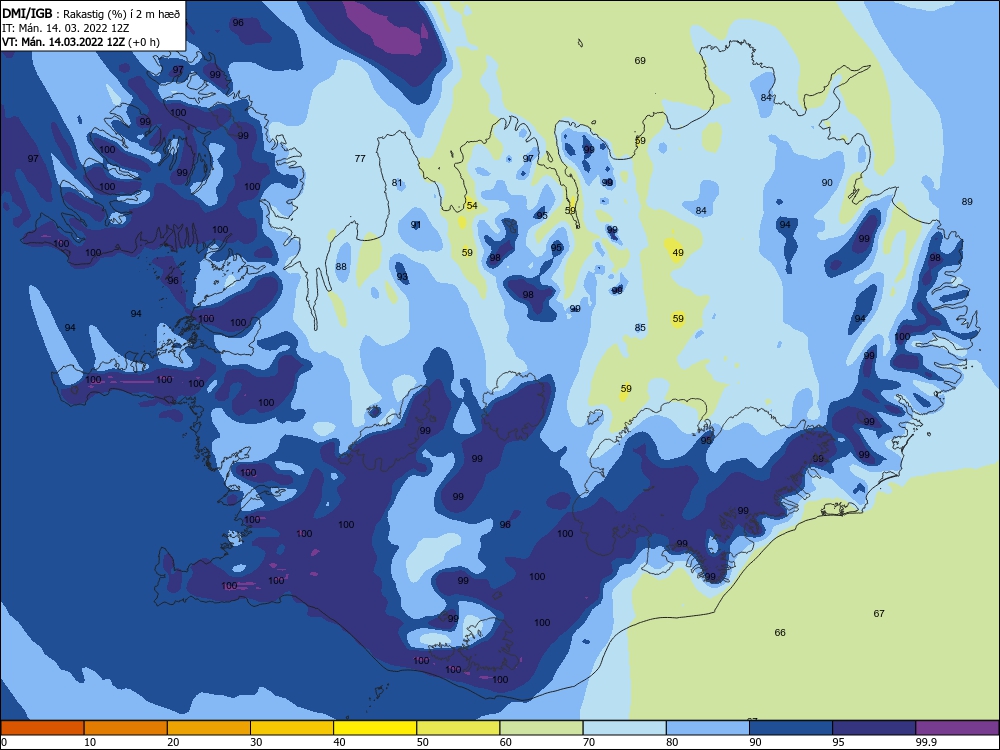Select the humidity value 77 on the map
The image size is (1000, 750).
tap(360, 158)
